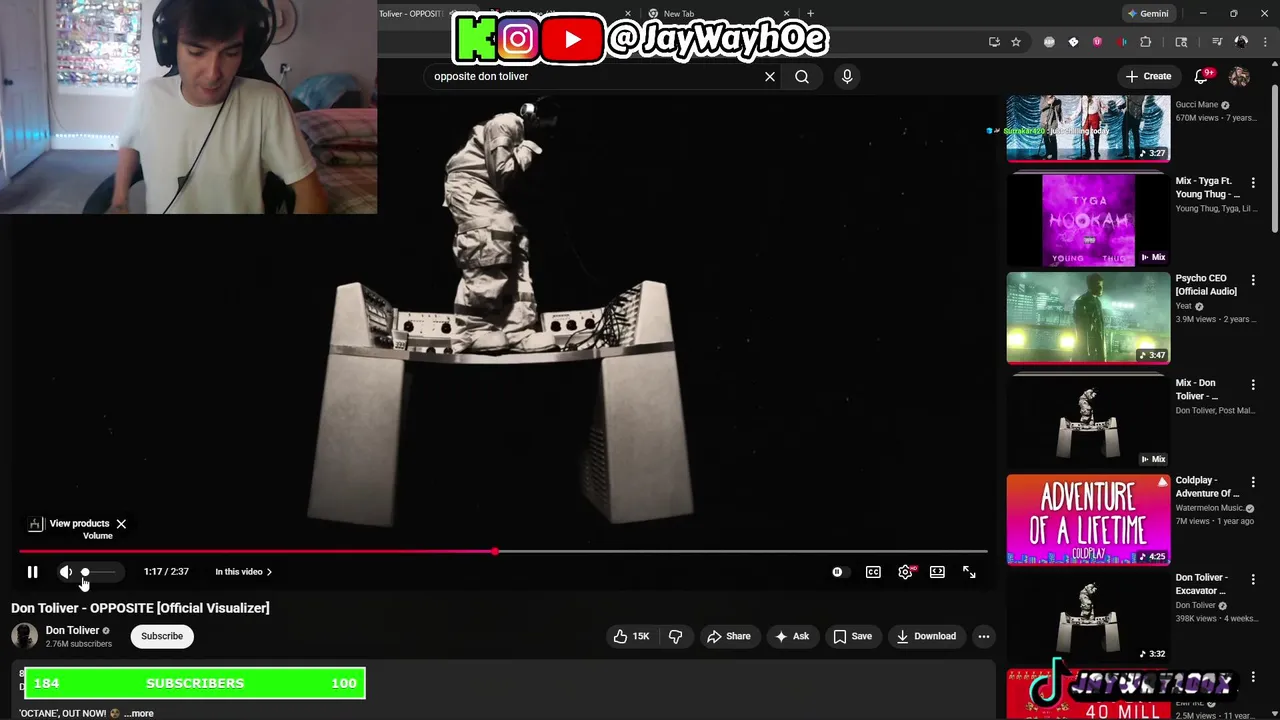Image resolution: width=1280 pixels, height=720 pixels.
Task: Open Chrome extensions puzzle icon
Action: [x=1146, y=42]
